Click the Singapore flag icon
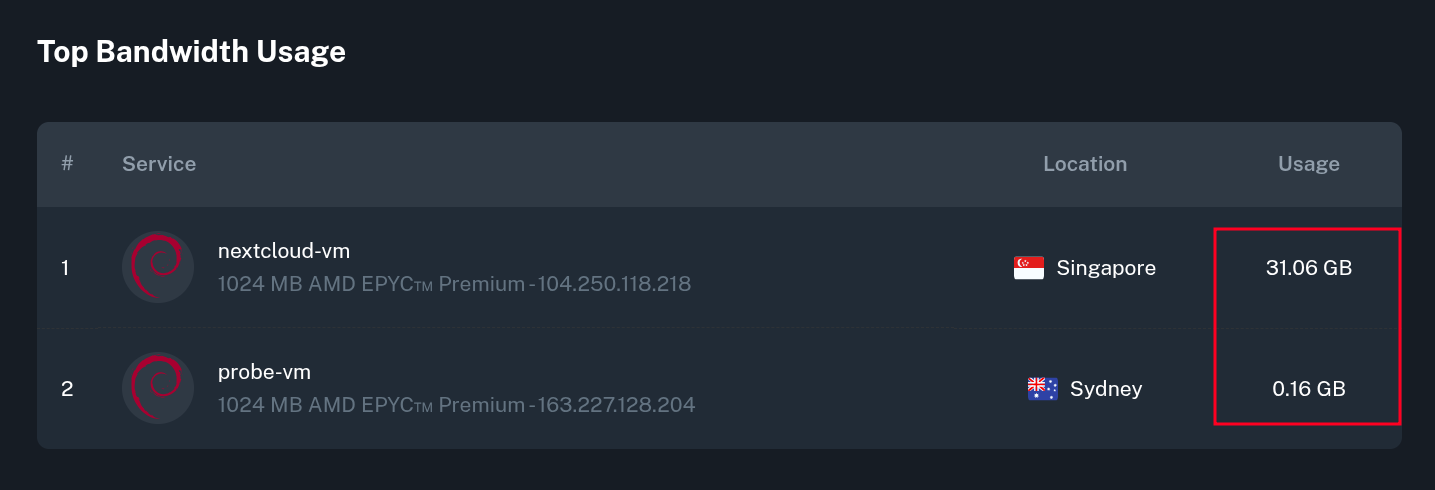Screen dimensions: 1435x490 coord(1029,268)
